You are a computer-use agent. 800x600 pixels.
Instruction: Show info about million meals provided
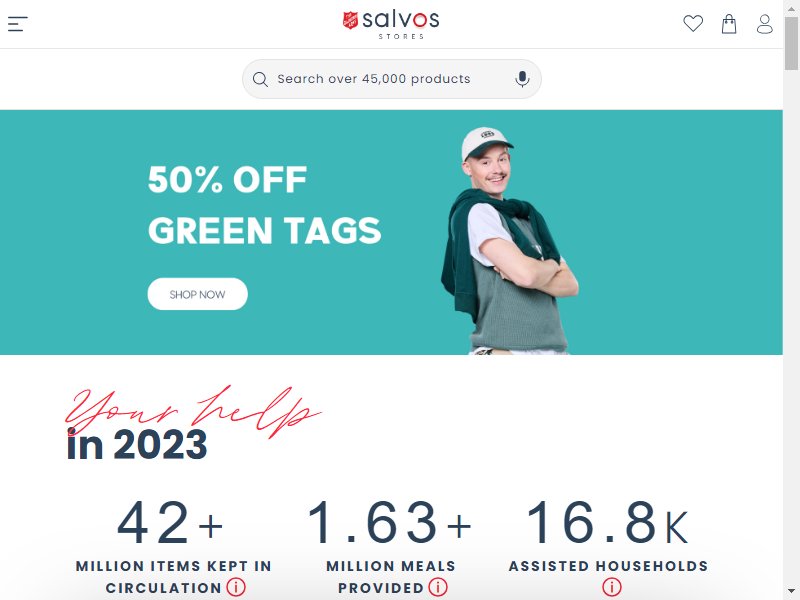pos(438,587)
